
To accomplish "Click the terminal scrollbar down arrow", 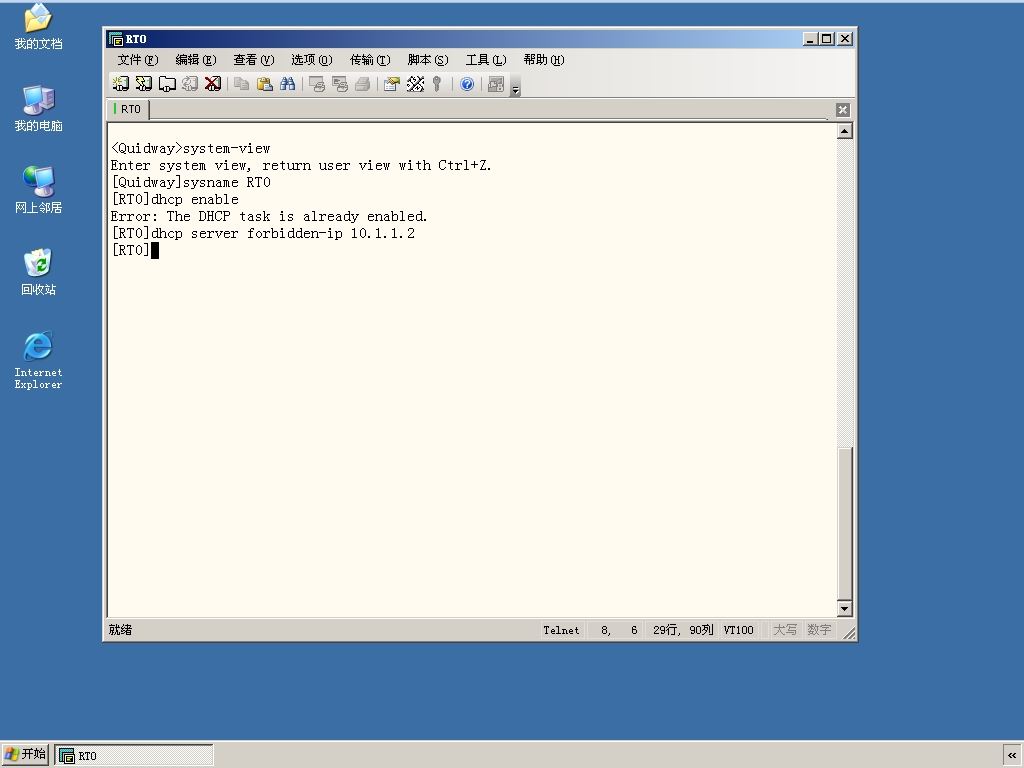I will [x=844, y=609].
